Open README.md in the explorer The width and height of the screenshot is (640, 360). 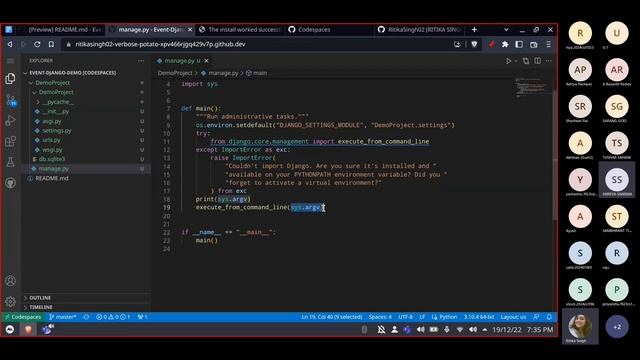point(52,178)
